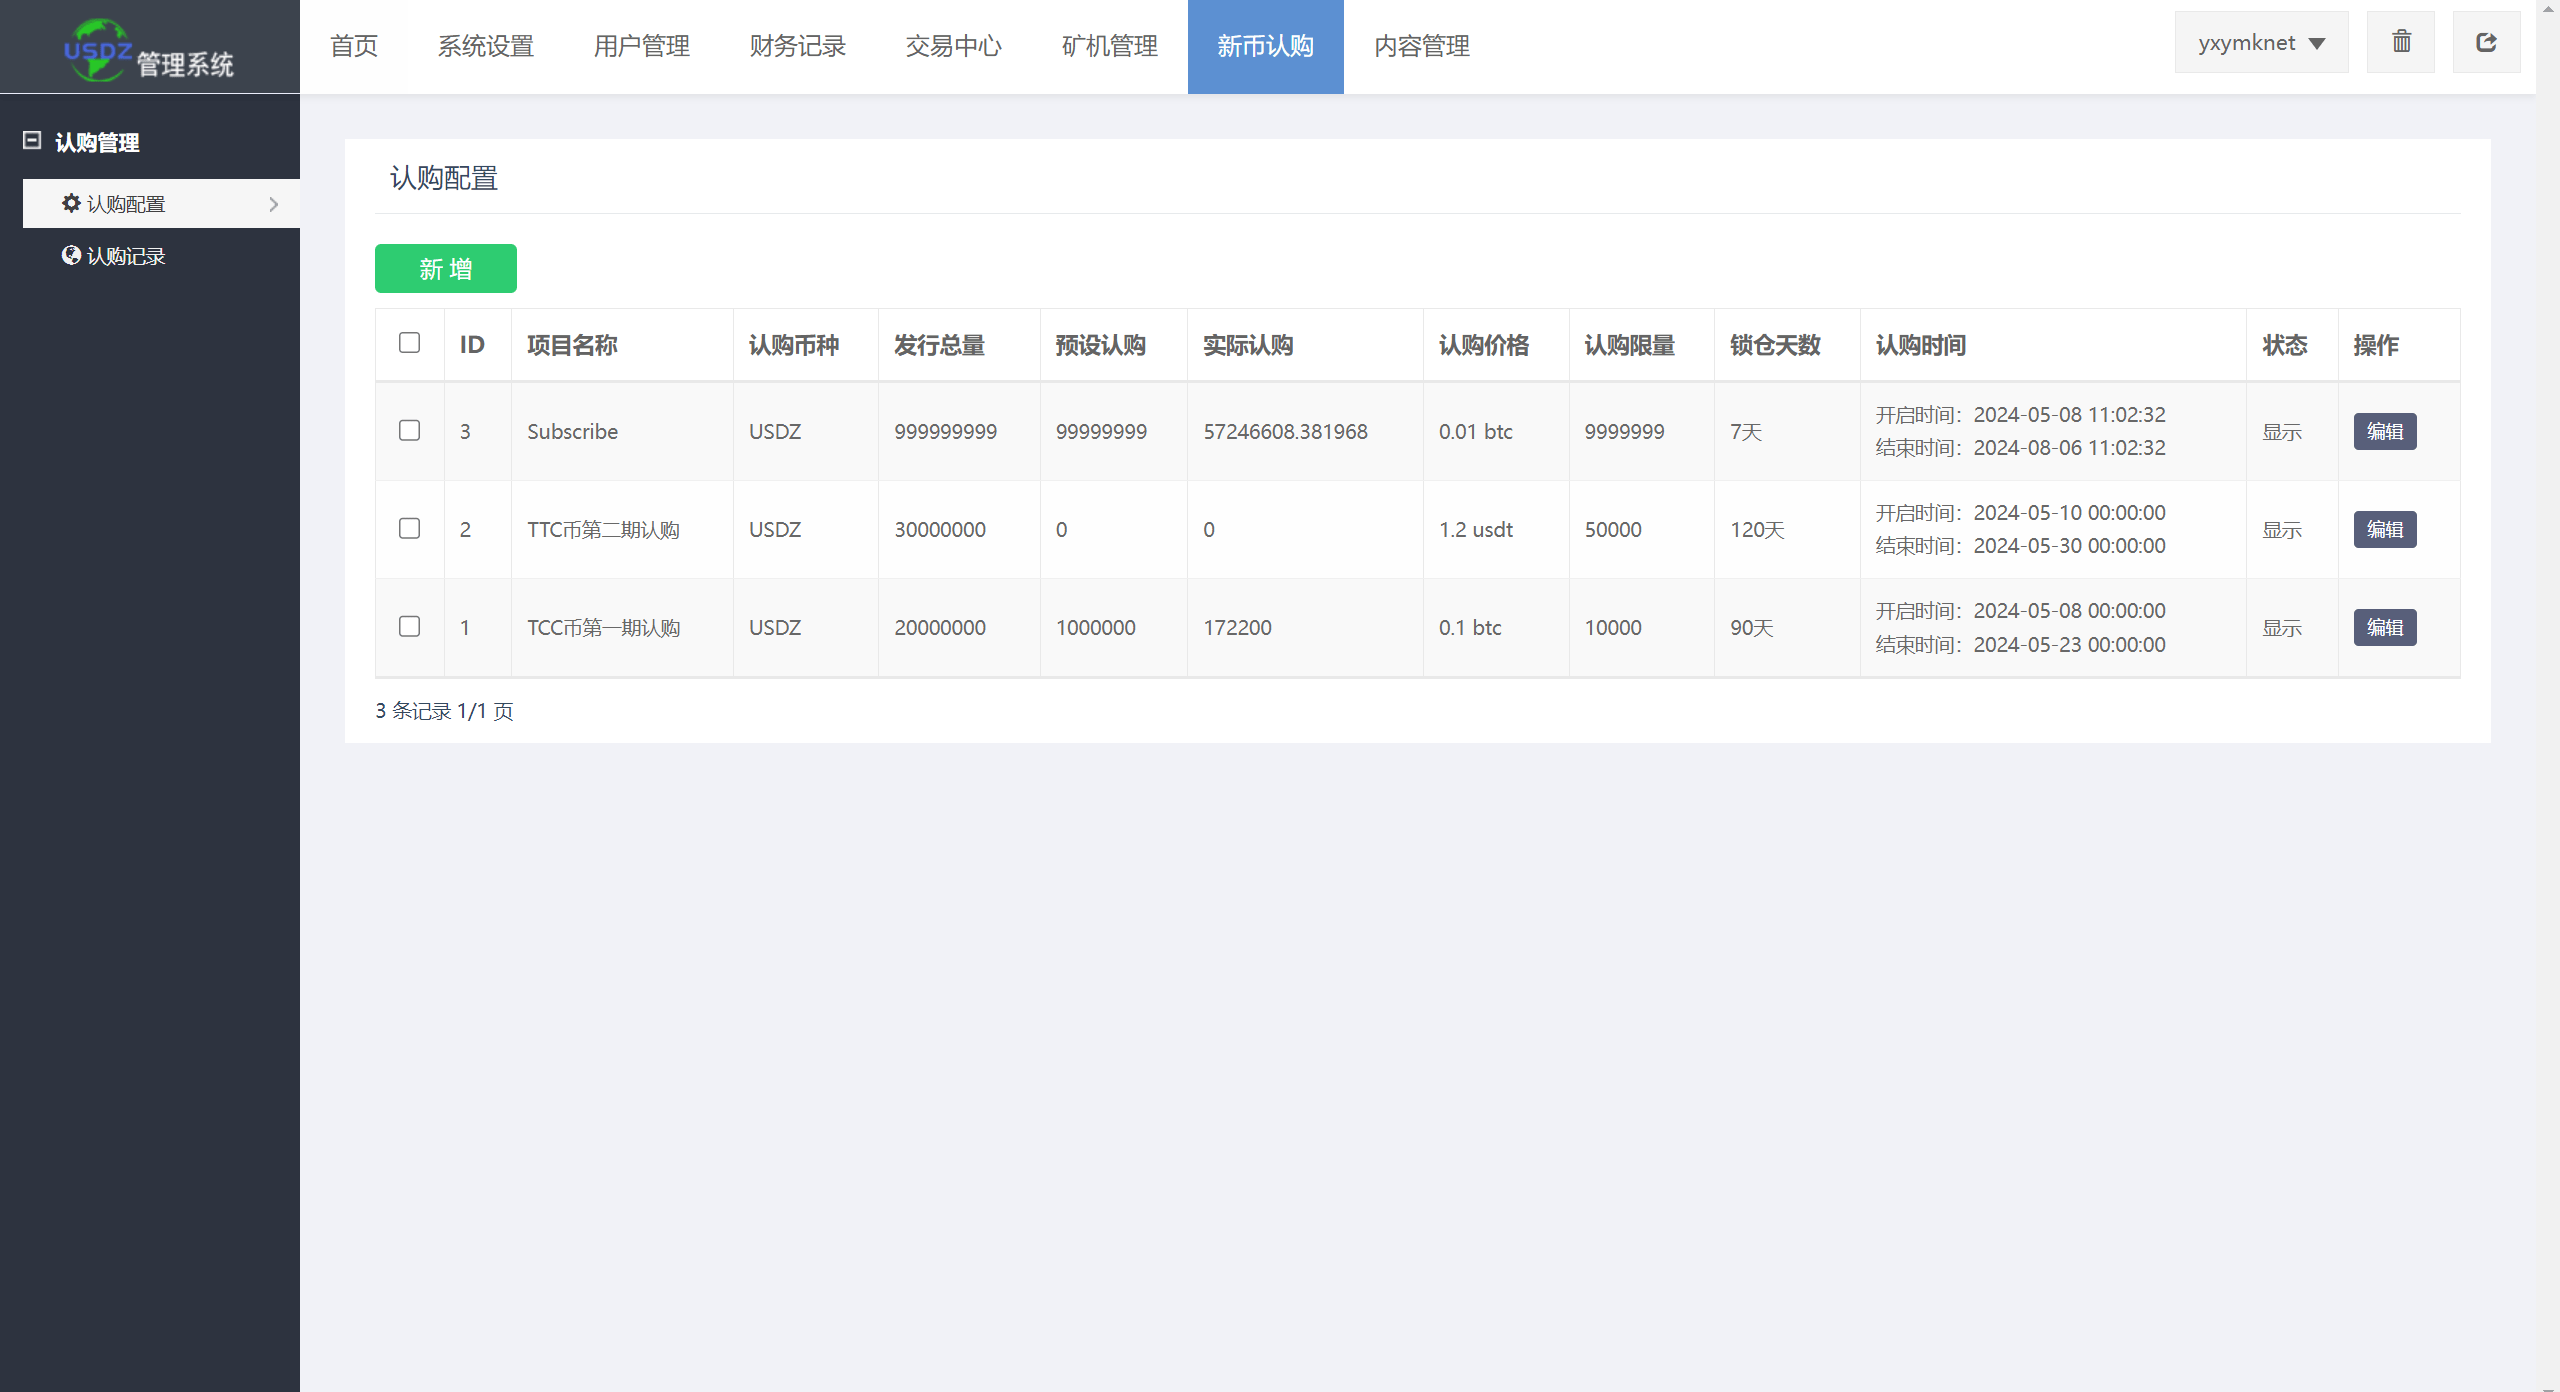Switch to the 矿机管理 tab
The height and width of the screenshot is (1392, 2560).
click(1110, 46)
